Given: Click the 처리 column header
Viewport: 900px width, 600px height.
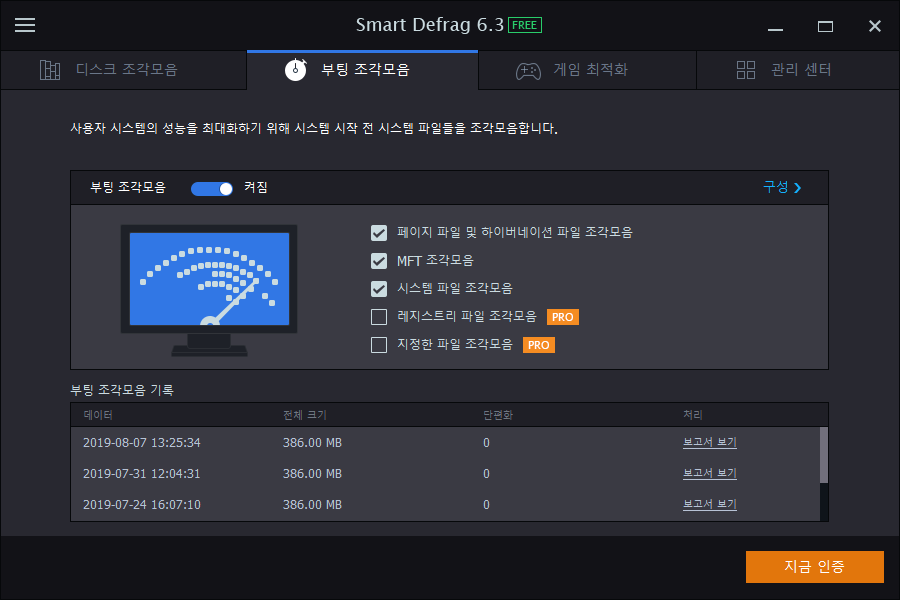Looking at the screenshot, I should (x=692, y=415).
